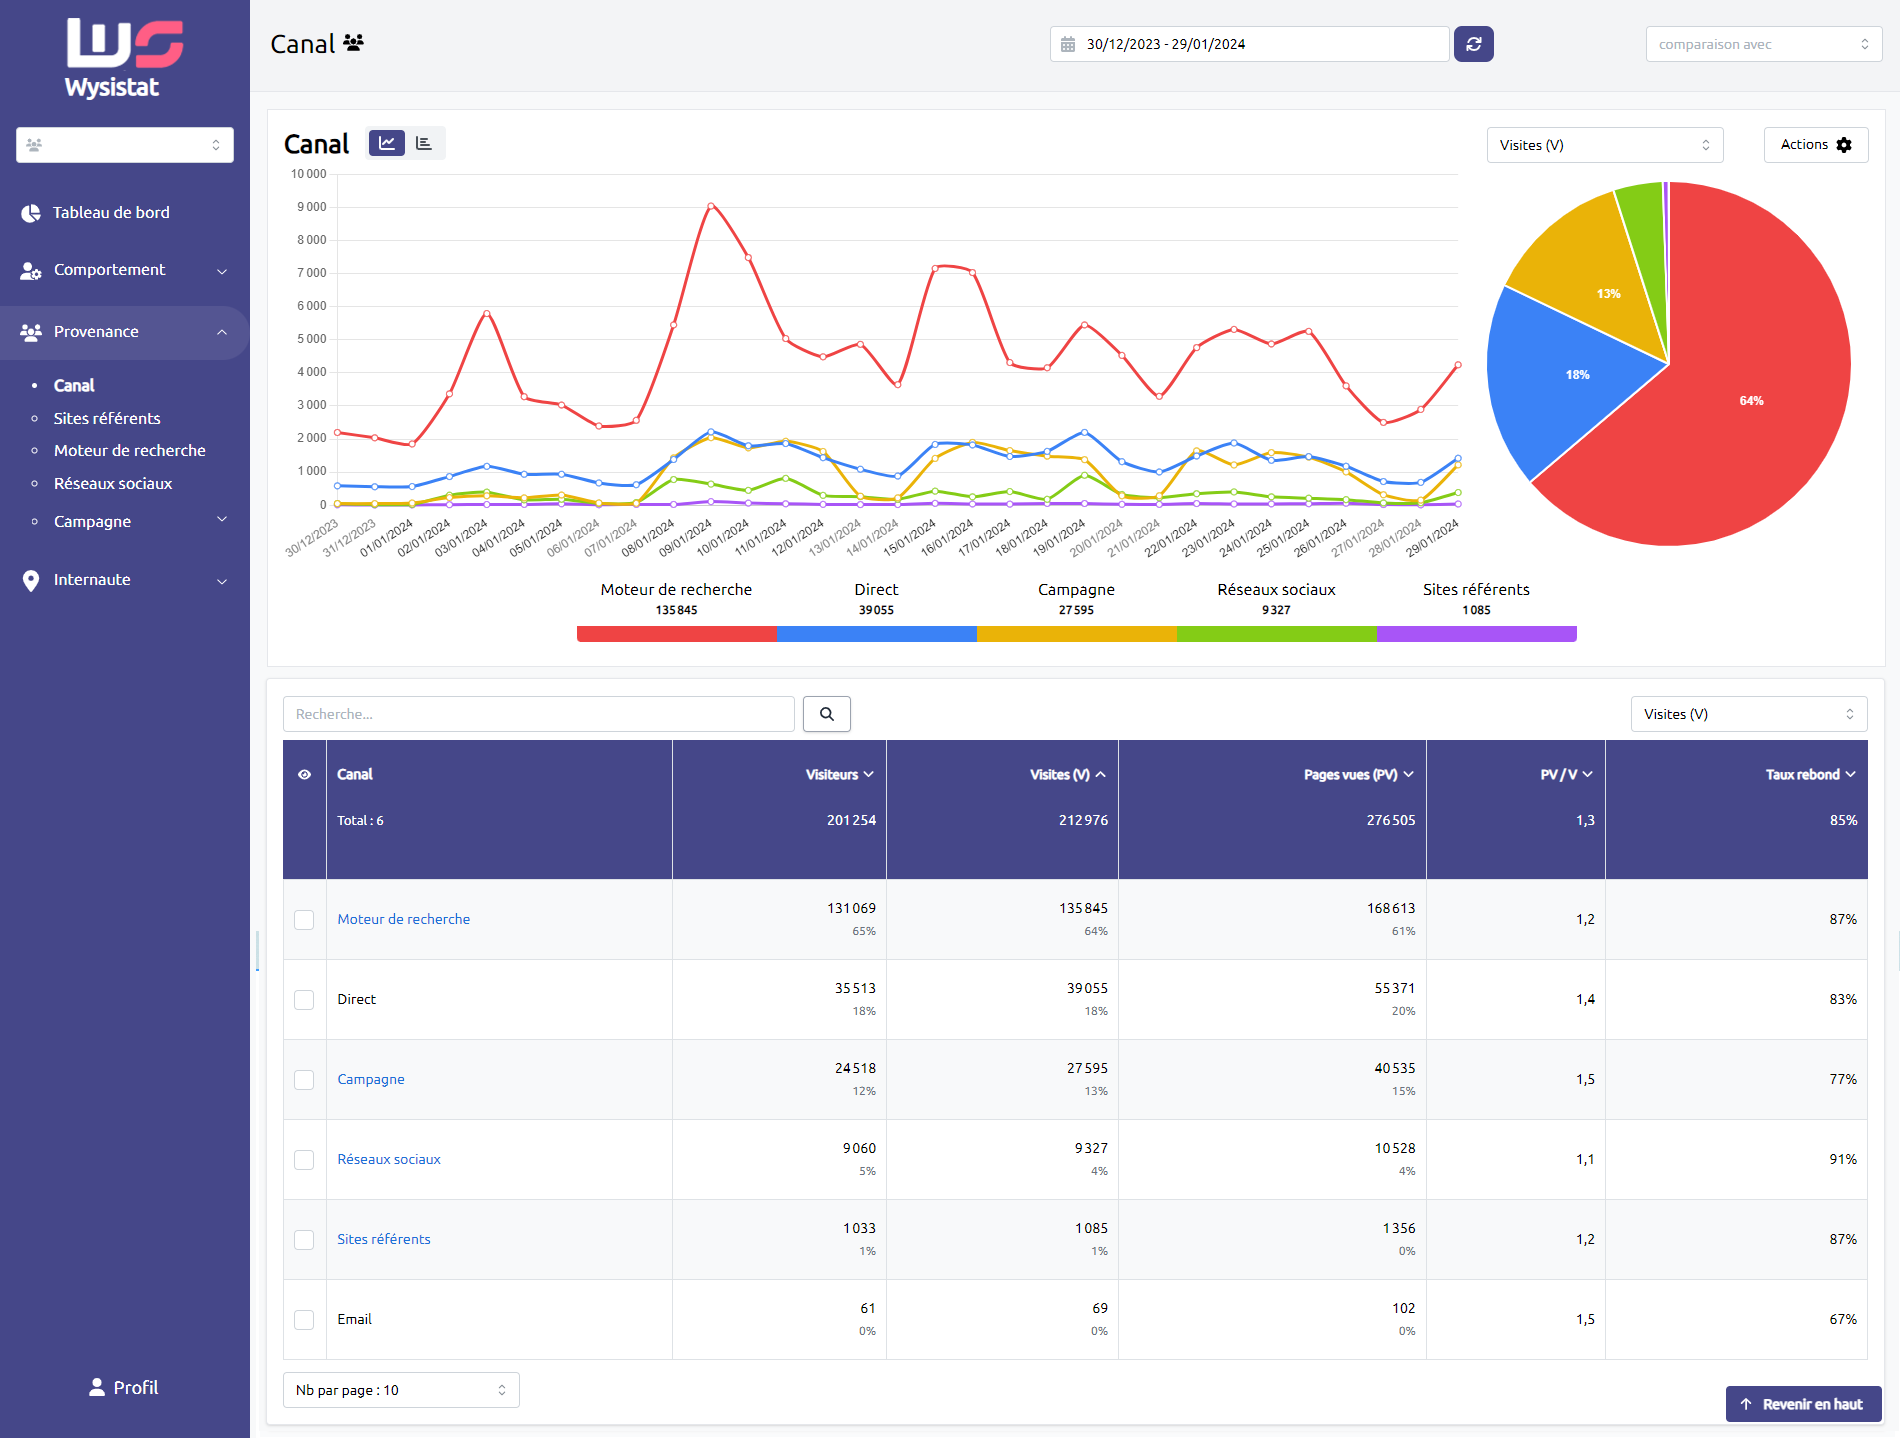Select the Campagne row checkbox
The image size is (1900, 1438).
pos(305,1080)
